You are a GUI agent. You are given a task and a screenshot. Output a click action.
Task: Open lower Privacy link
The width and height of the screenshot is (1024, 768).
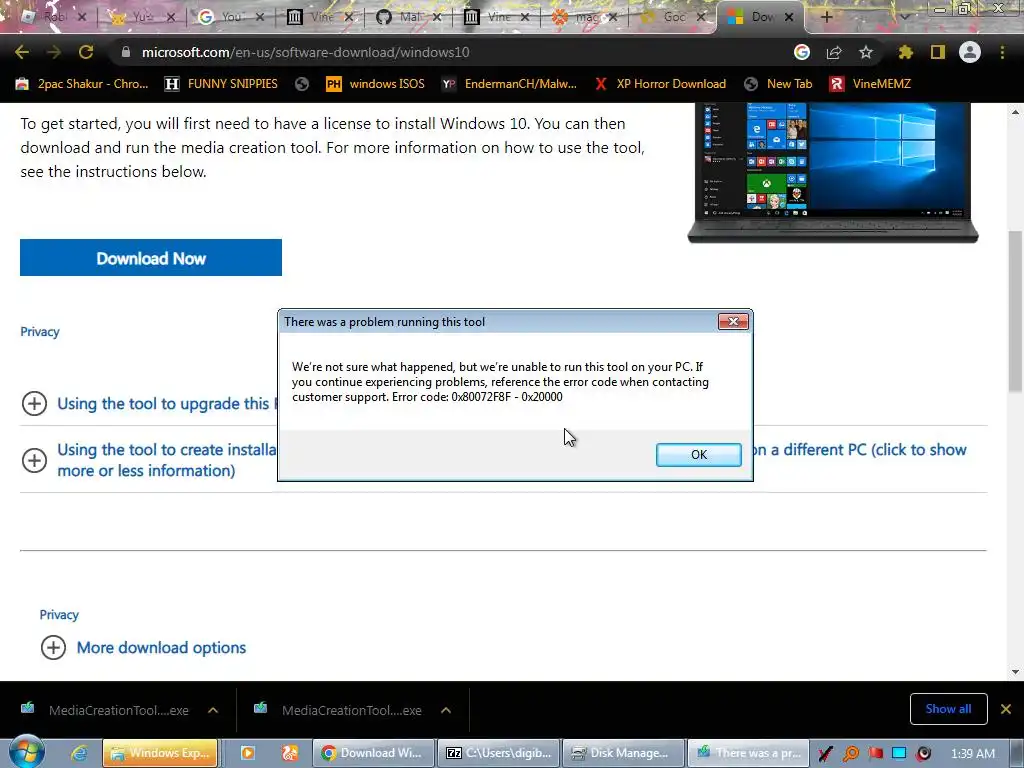tap(59, 615)
